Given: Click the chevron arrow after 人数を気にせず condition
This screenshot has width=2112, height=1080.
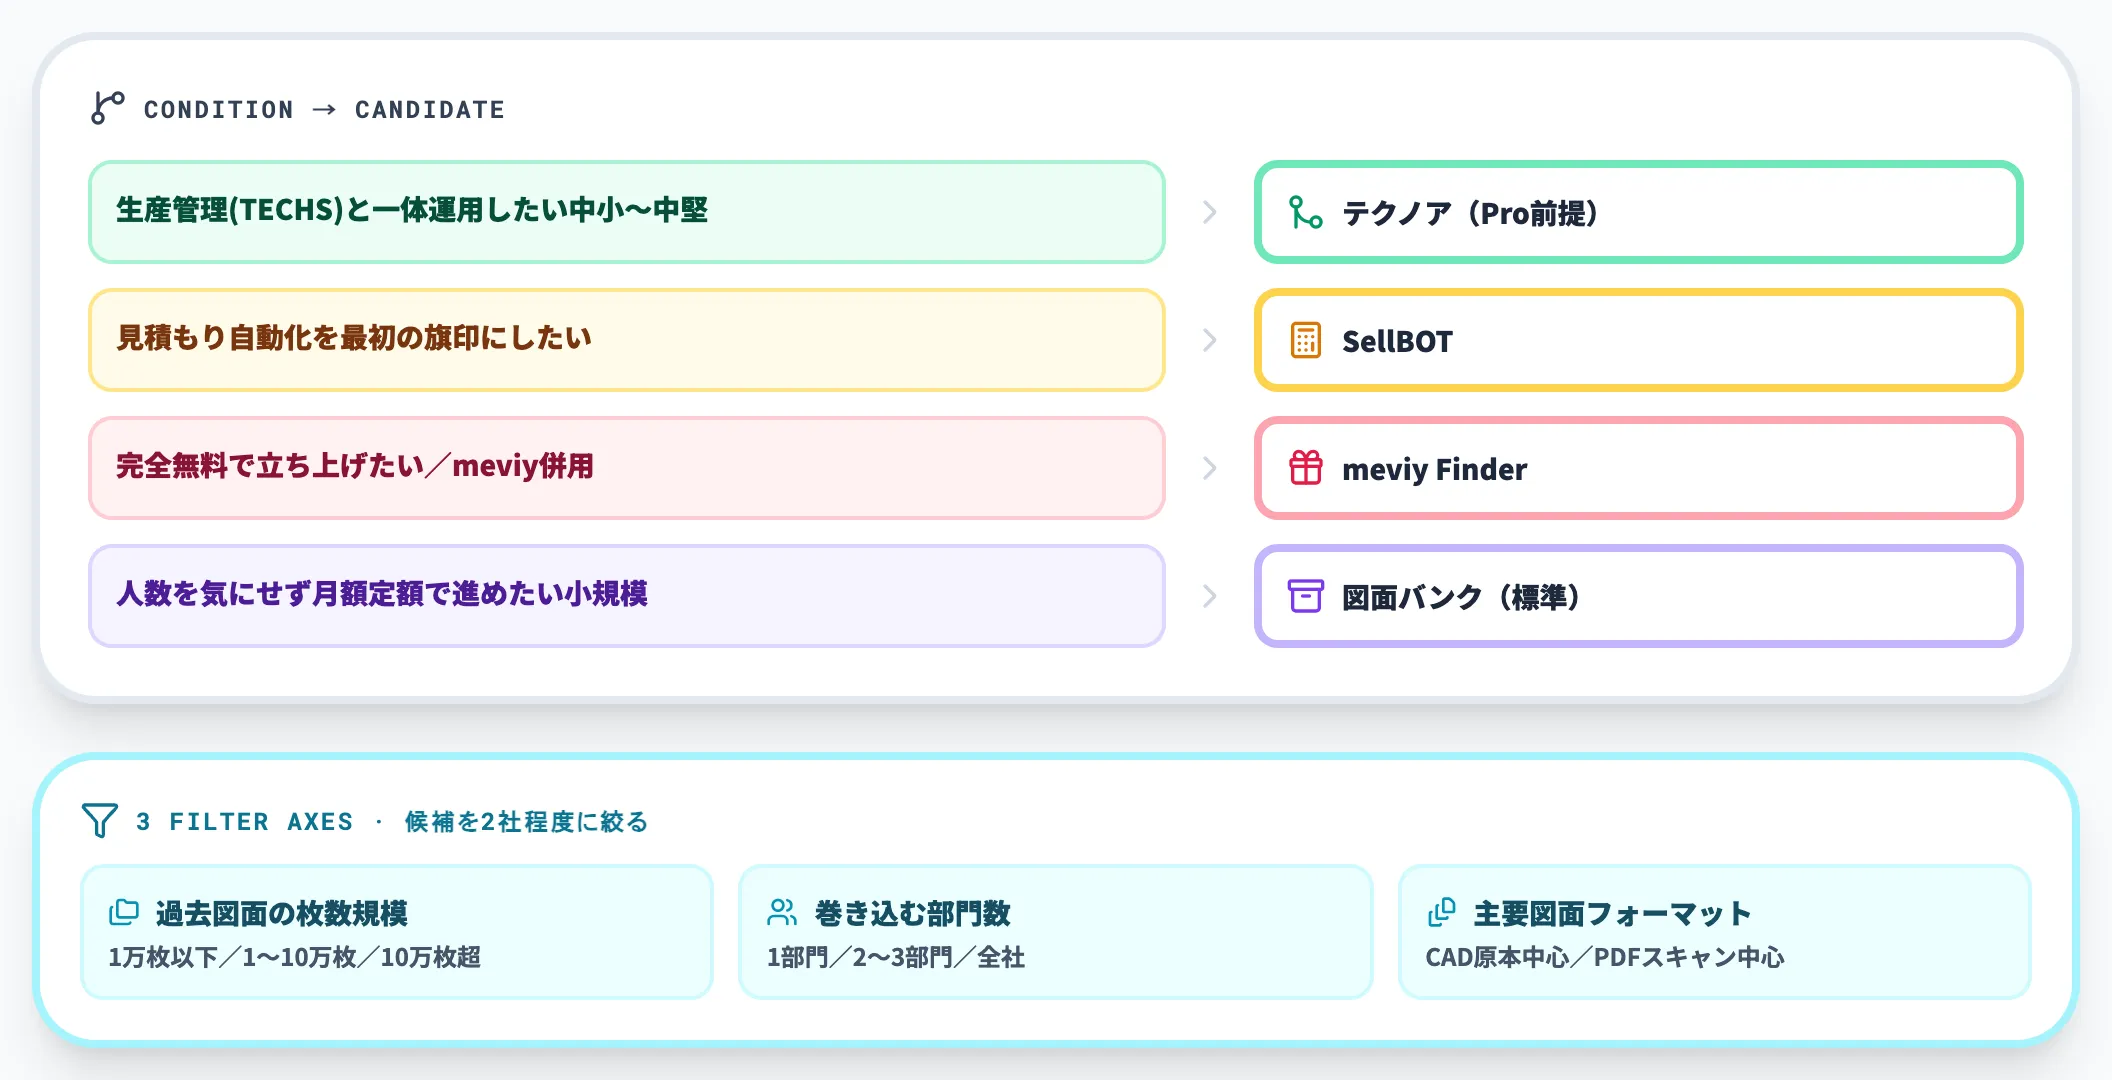Looking at the screenshot, I should click(x=1210, y=596).
